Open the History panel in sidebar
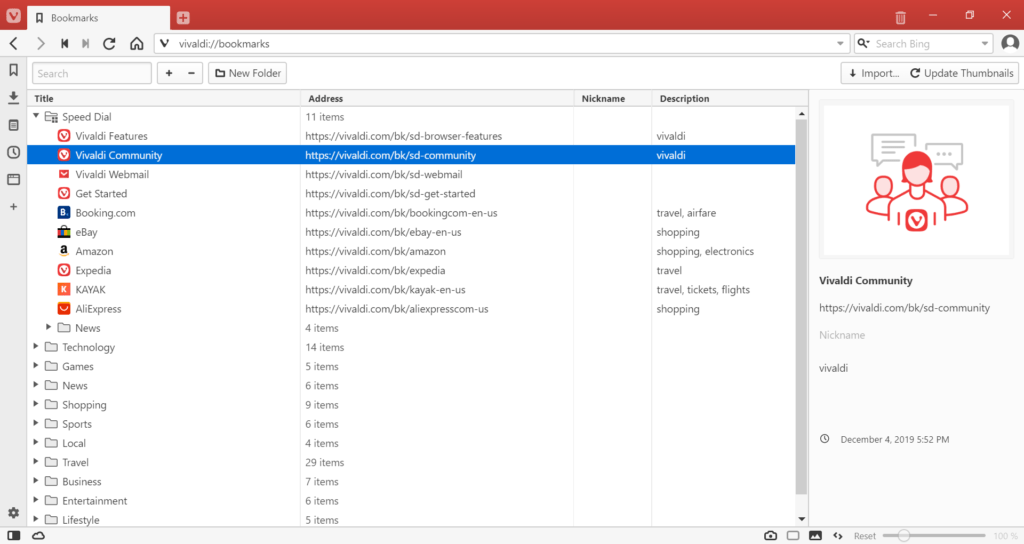This screenshot has width=1024, height=544. [13, 152]
